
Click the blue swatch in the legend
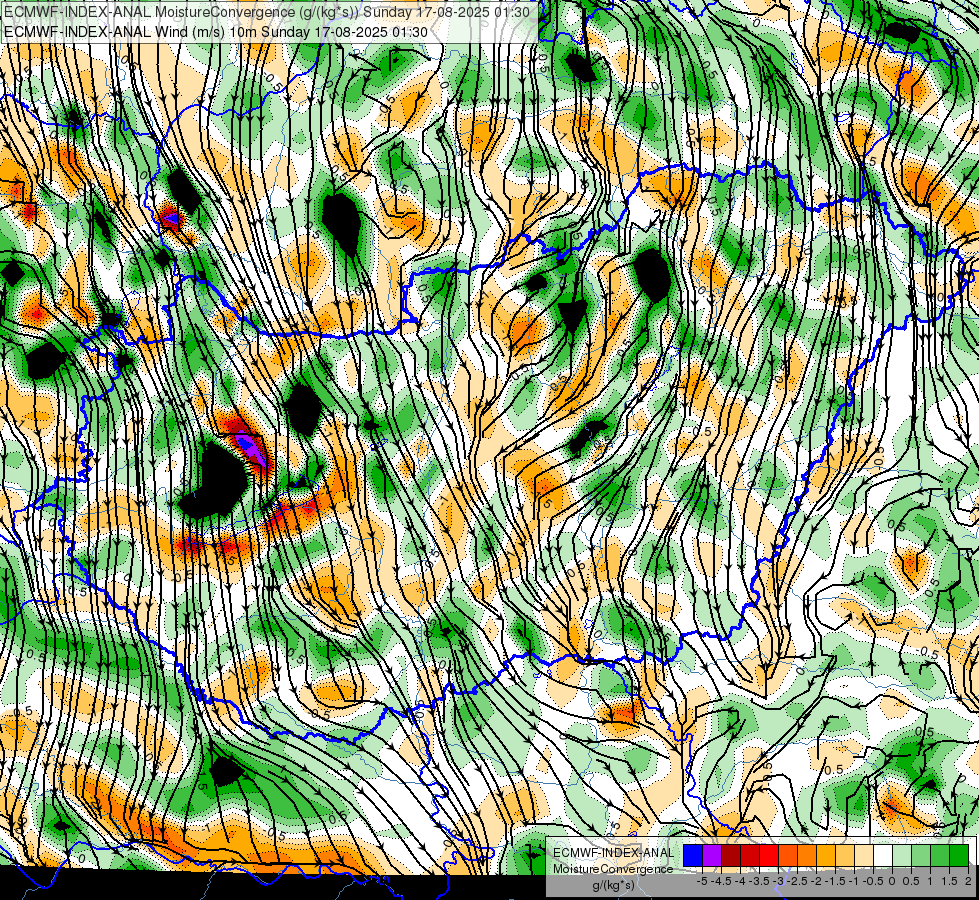693,856
